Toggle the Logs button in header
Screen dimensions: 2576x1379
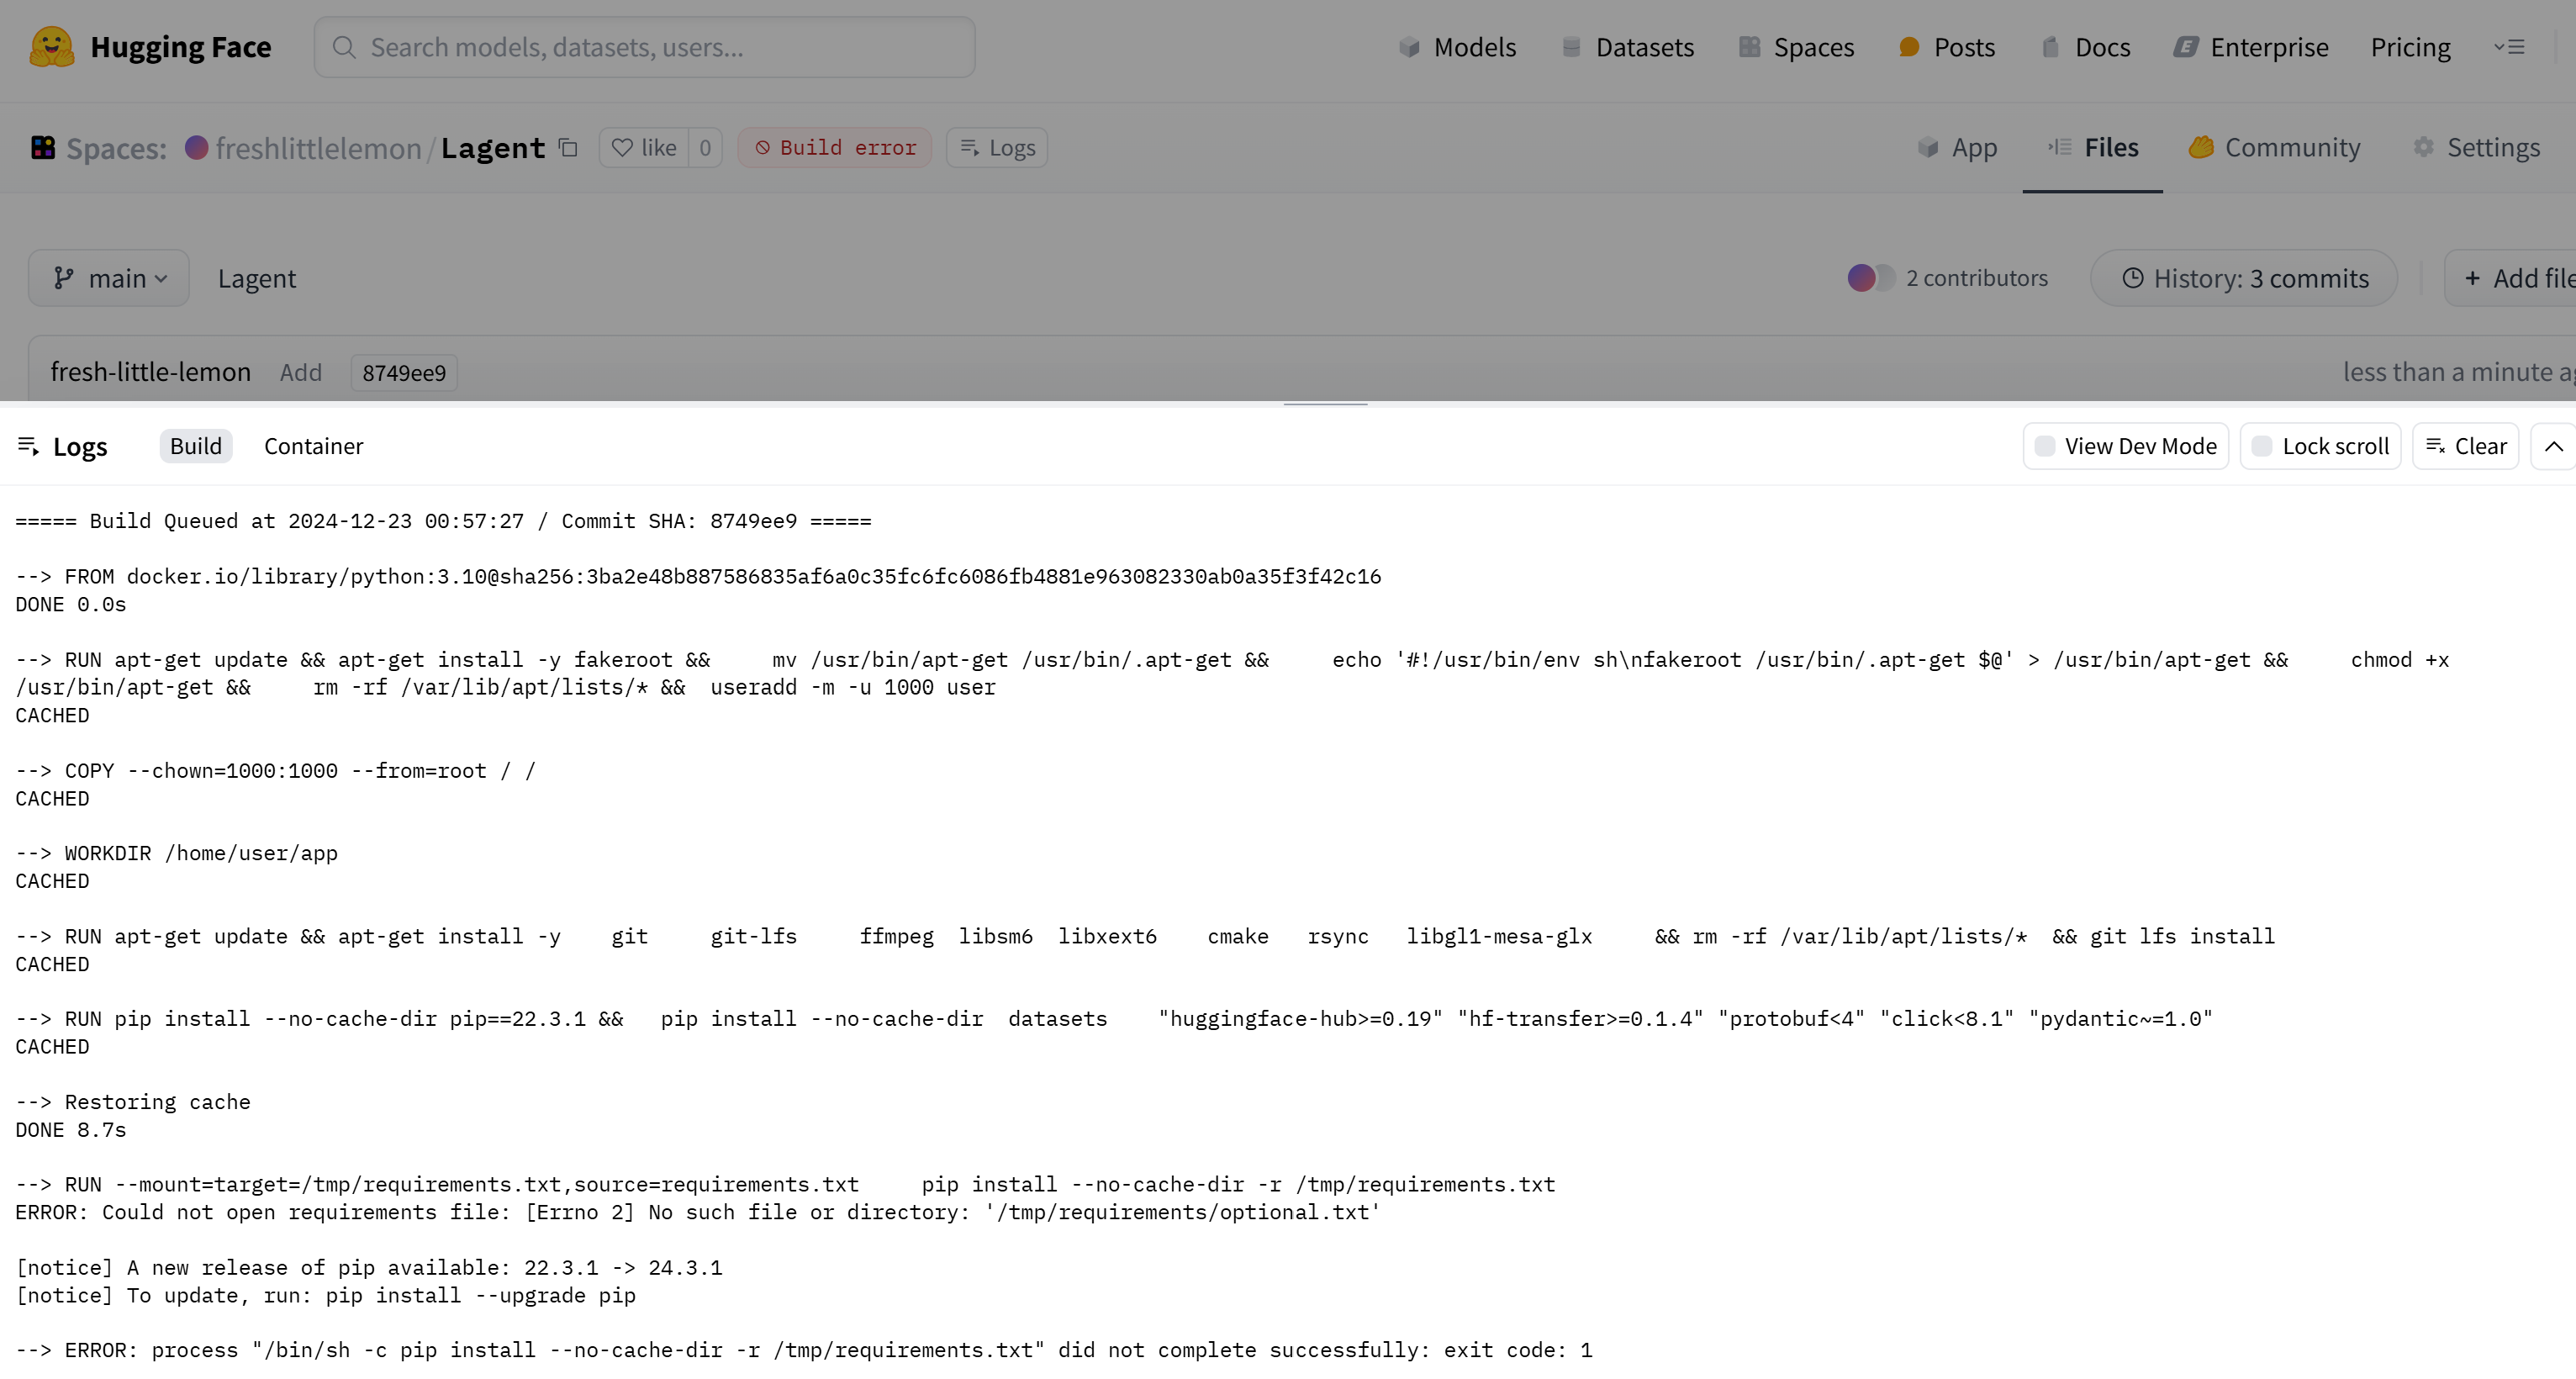point(997,148)
